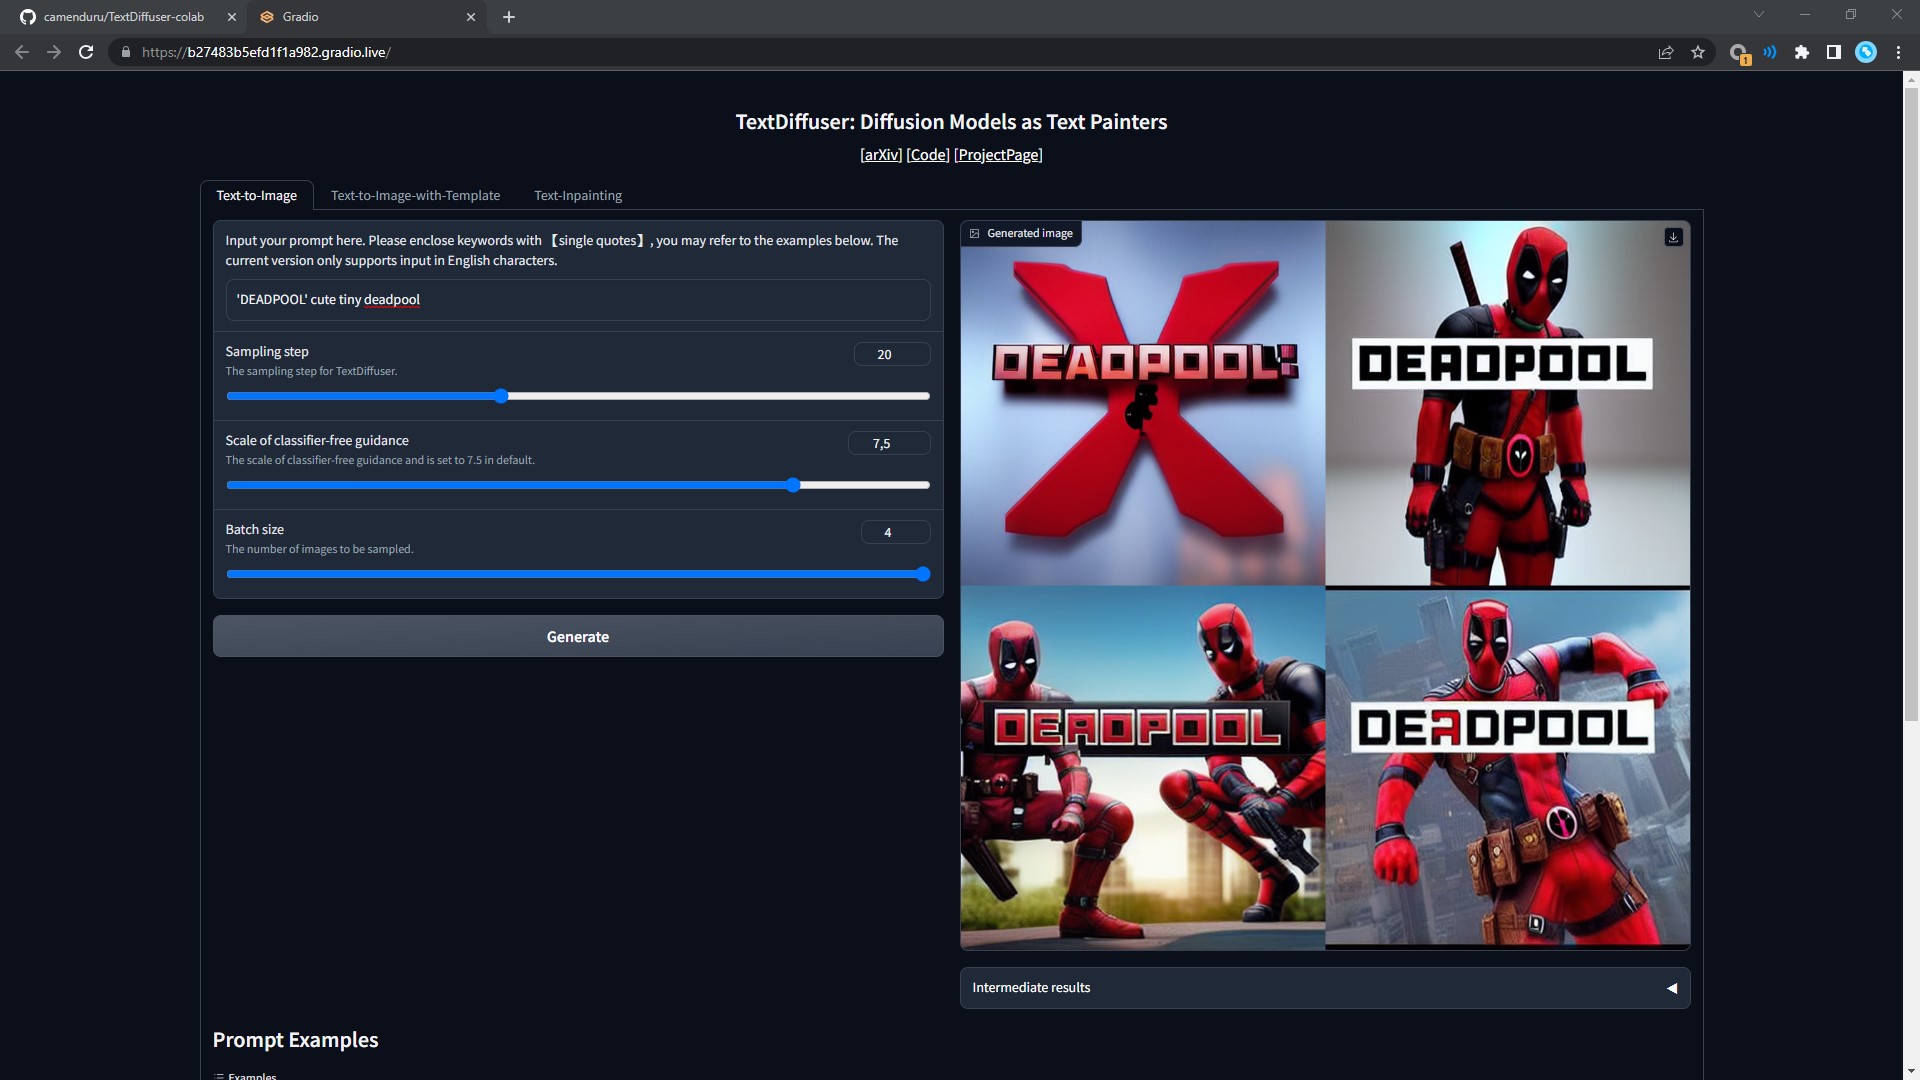1920x1080 pixels.
Task: Open the arXiv link
Action: pyautogui.click(x=880, y=155)
